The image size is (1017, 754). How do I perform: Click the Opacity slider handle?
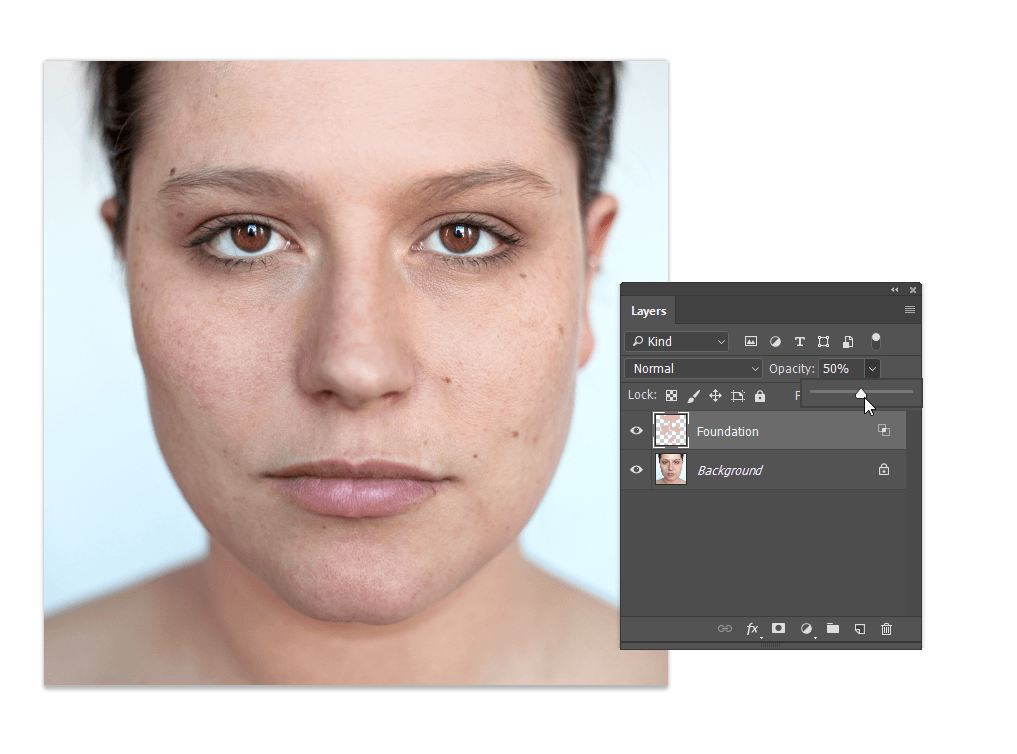tap(861, 393)
